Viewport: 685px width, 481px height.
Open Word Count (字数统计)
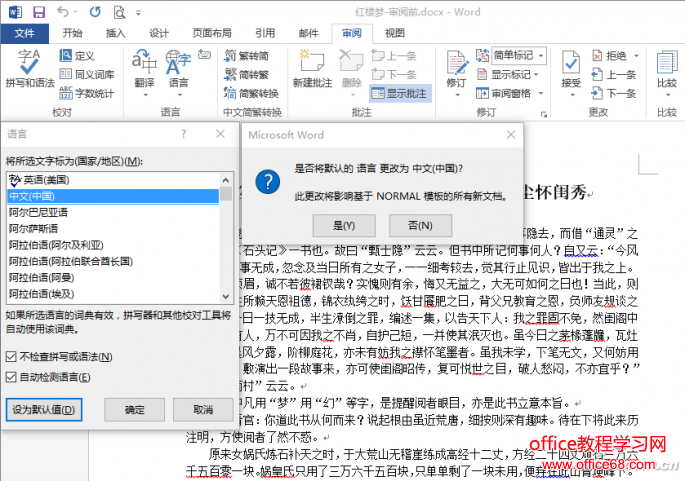click(x=86, y=93)
